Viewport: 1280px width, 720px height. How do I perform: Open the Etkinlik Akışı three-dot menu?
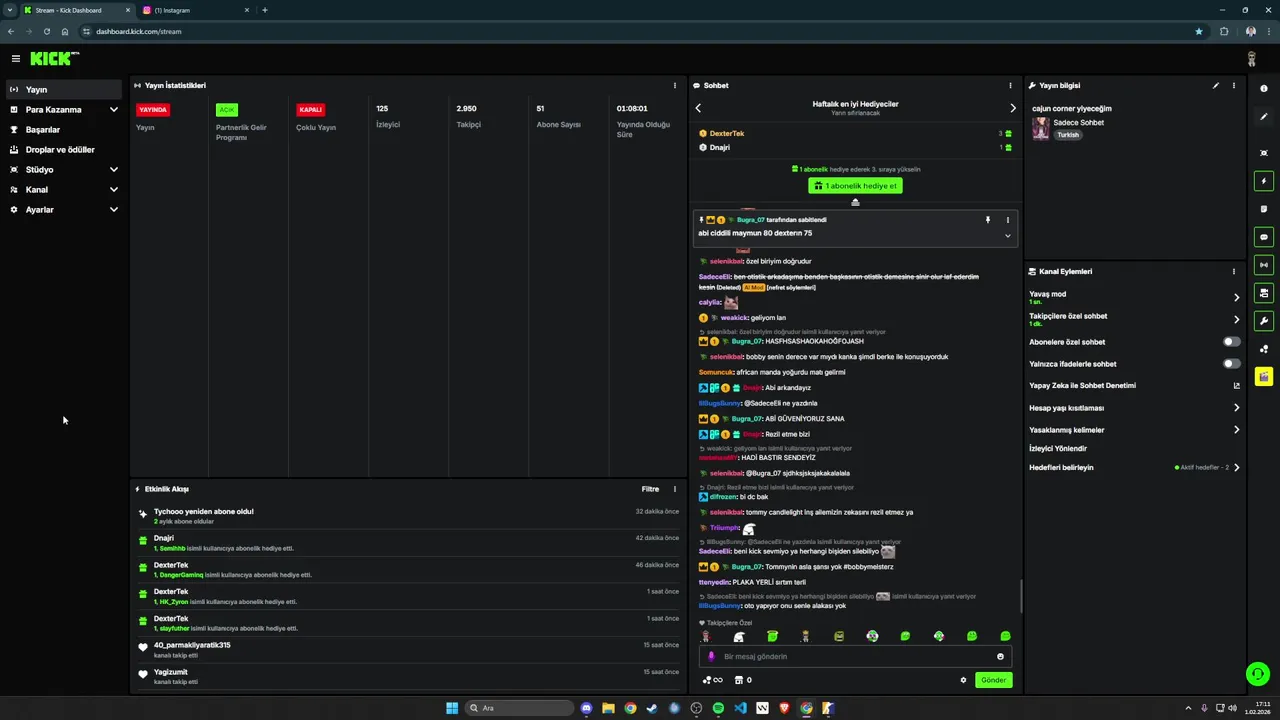(x=675, y=489)
